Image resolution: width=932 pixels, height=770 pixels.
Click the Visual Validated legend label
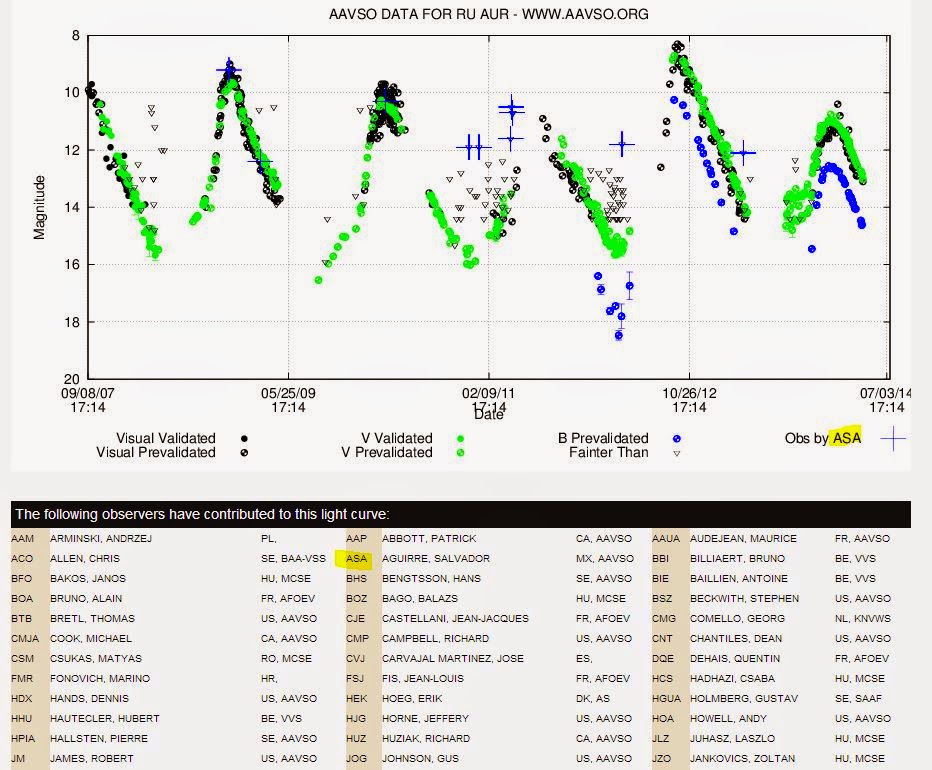[166, 438]
